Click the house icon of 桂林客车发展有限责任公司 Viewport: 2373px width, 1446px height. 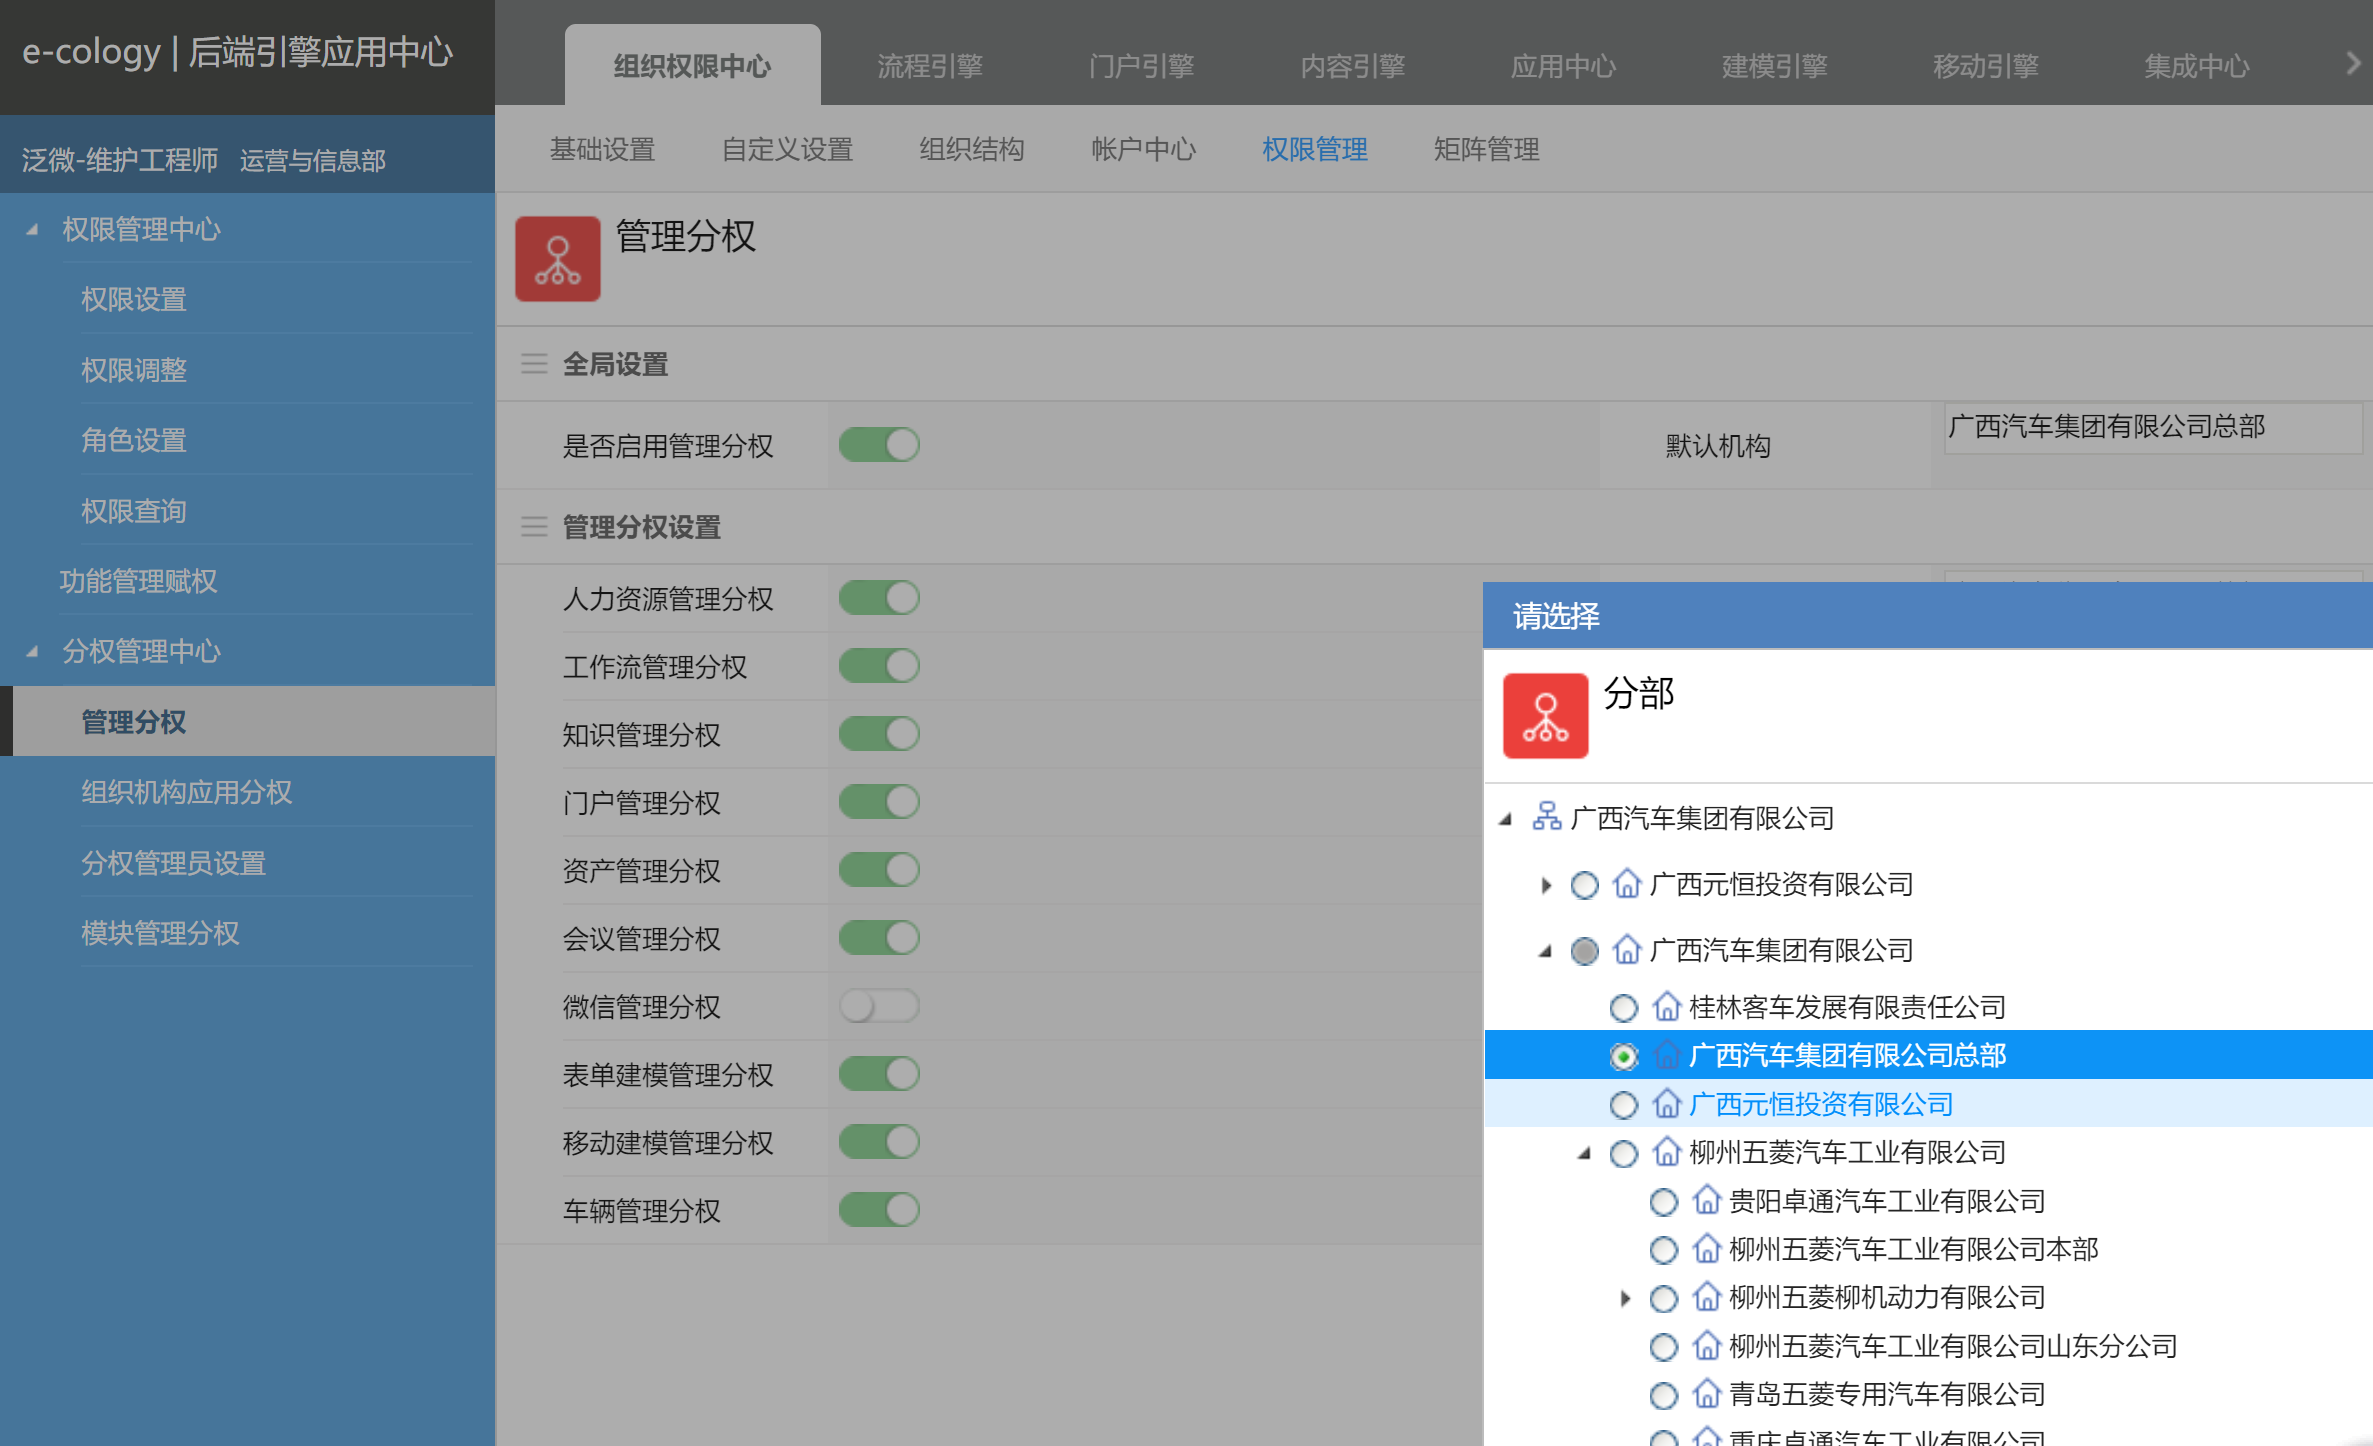tap(1666, 1007)
